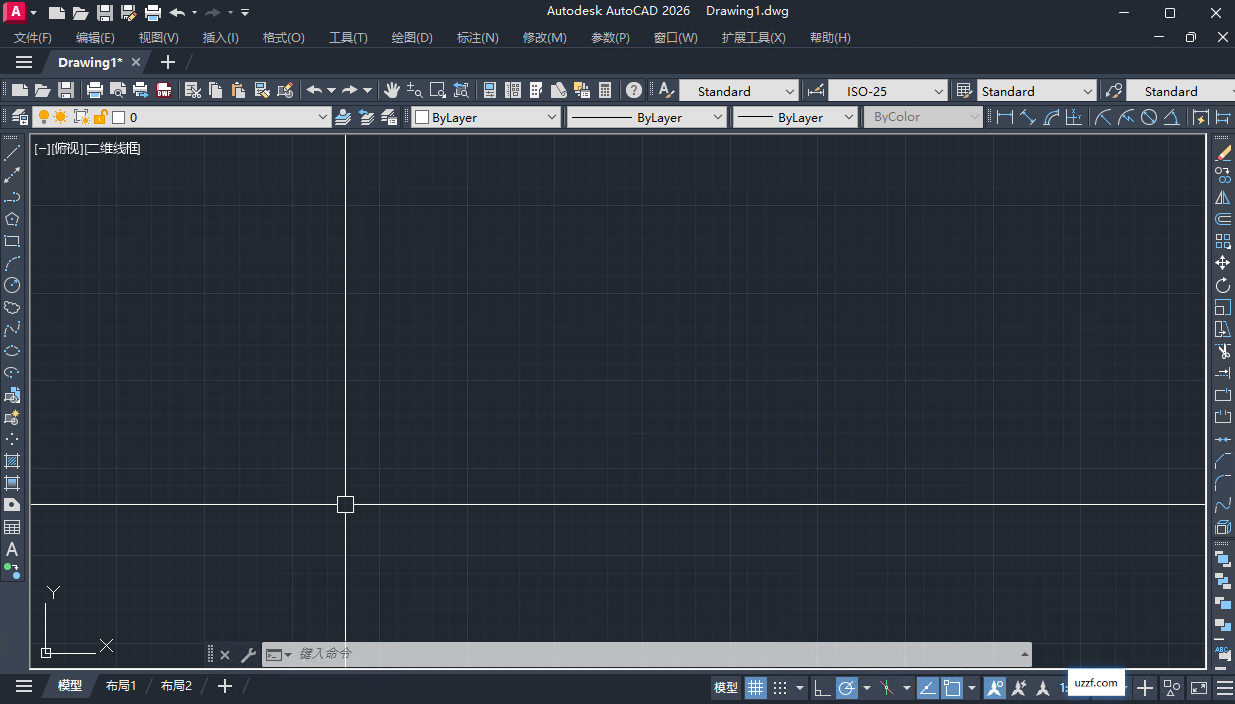Screen dimensions: 1235x704
Task: Select the Circle drawing tool
Action: click(x=12, y=285)
